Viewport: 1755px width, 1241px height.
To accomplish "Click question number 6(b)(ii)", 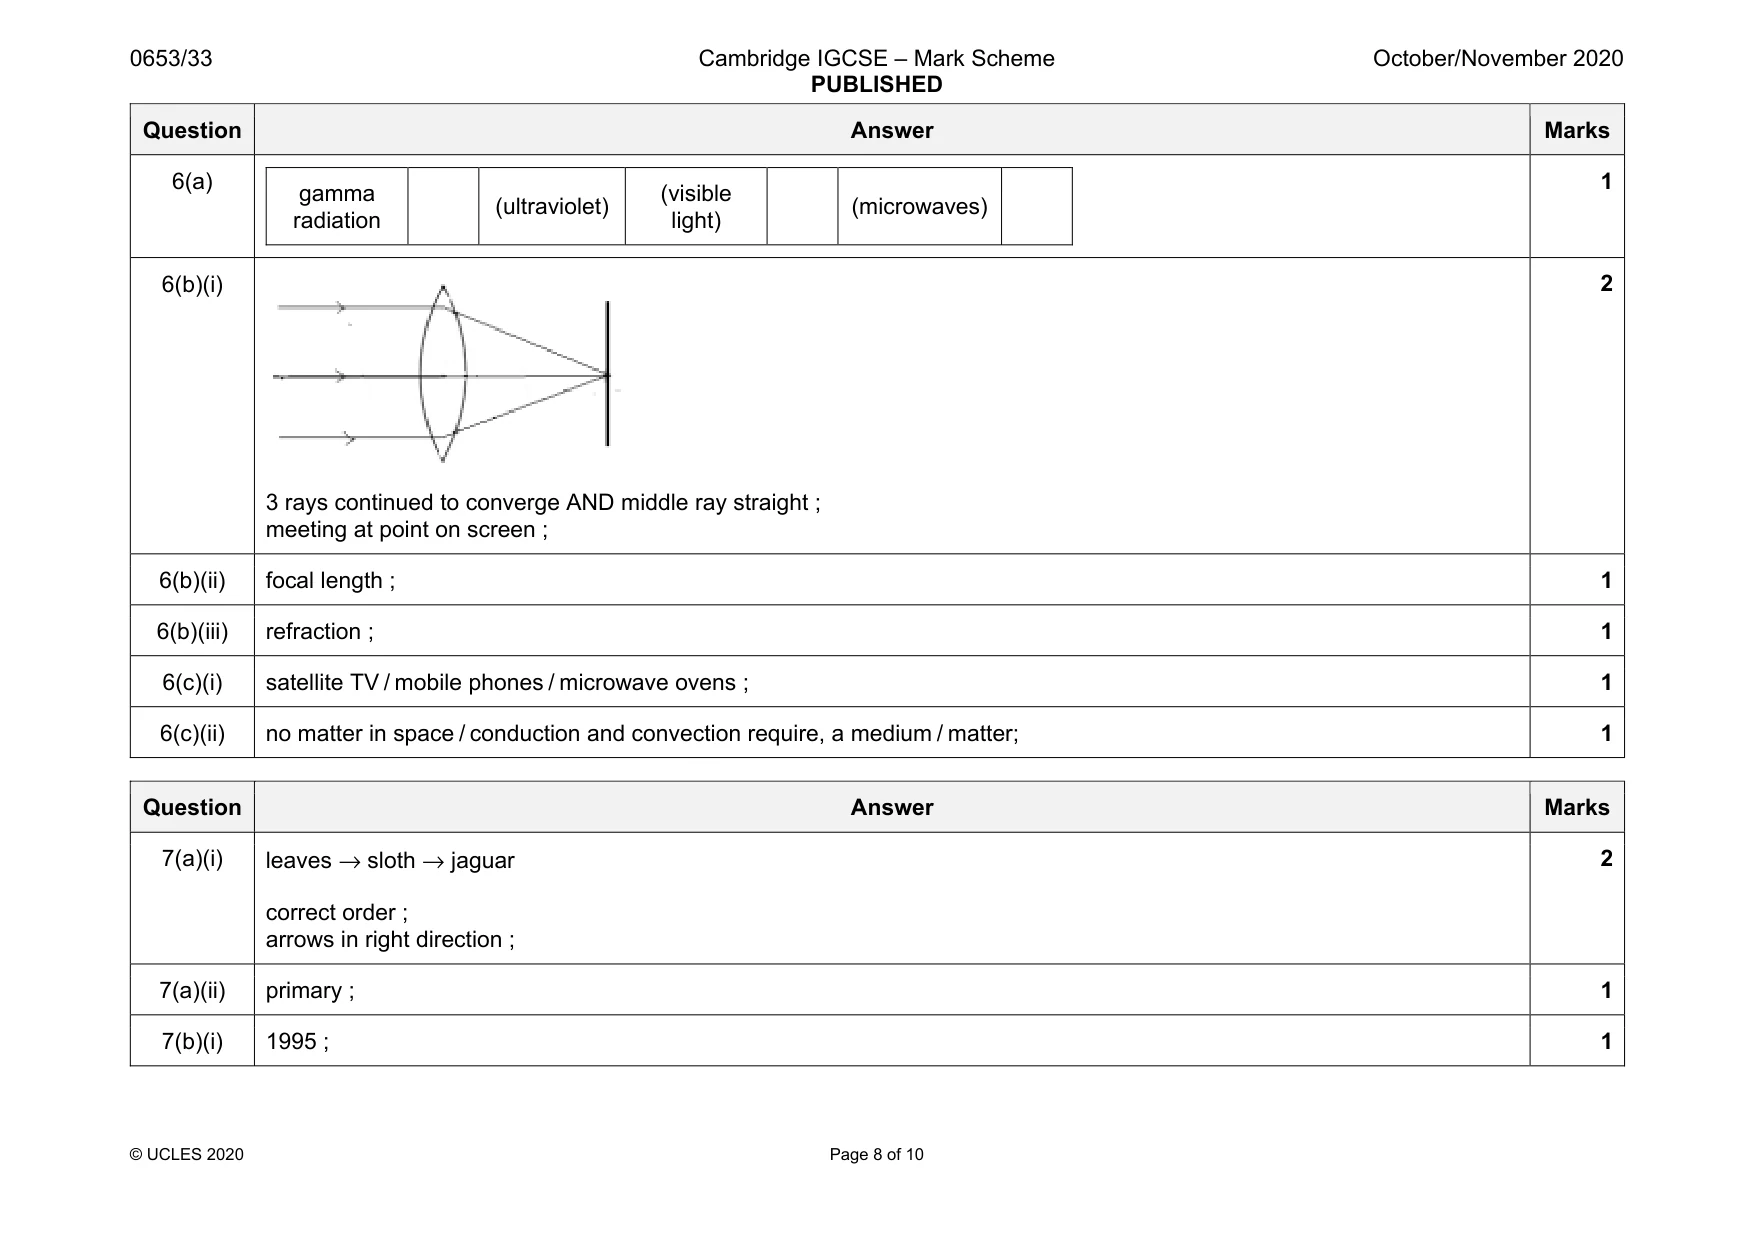I will tap(192, 580).
